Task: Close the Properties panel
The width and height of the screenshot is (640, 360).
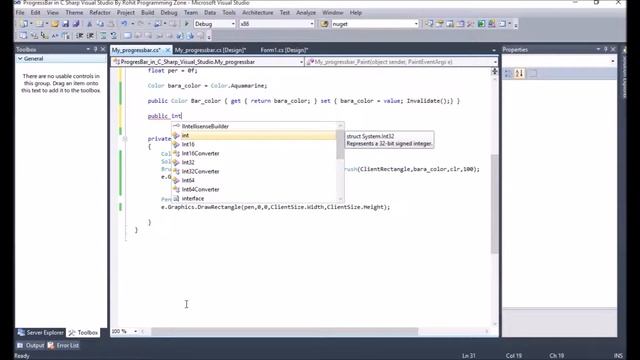Action: (613, 49)
